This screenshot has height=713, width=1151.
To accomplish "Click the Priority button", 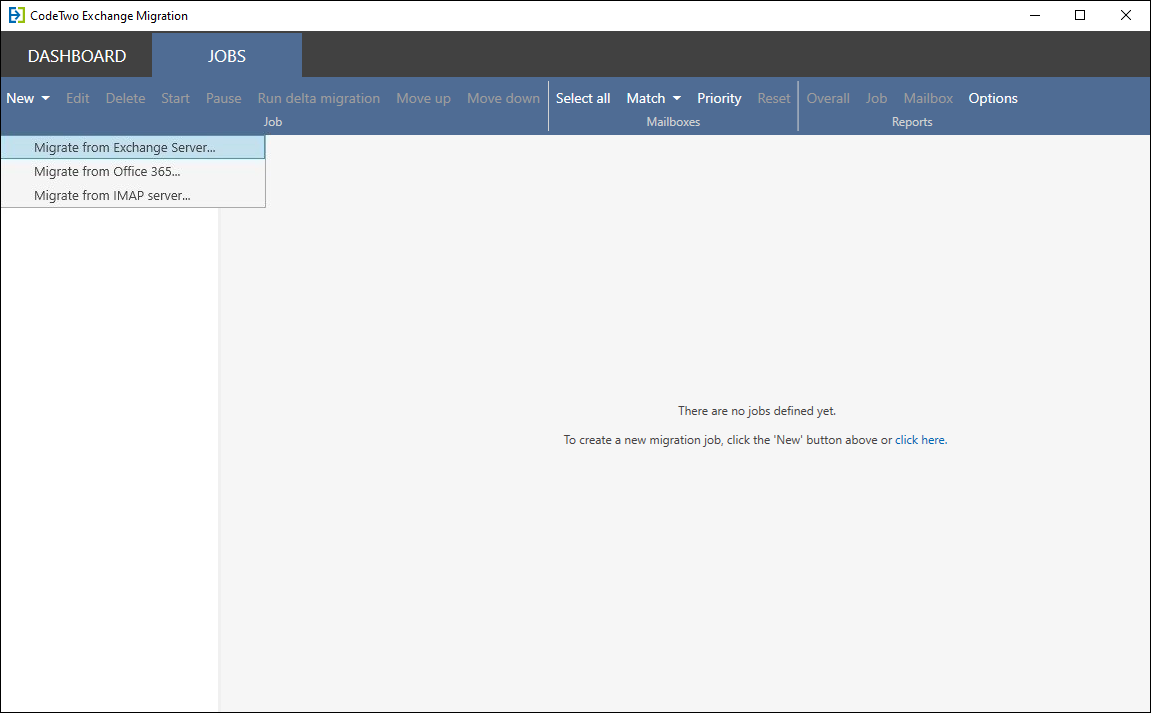I will pos(719,98).
